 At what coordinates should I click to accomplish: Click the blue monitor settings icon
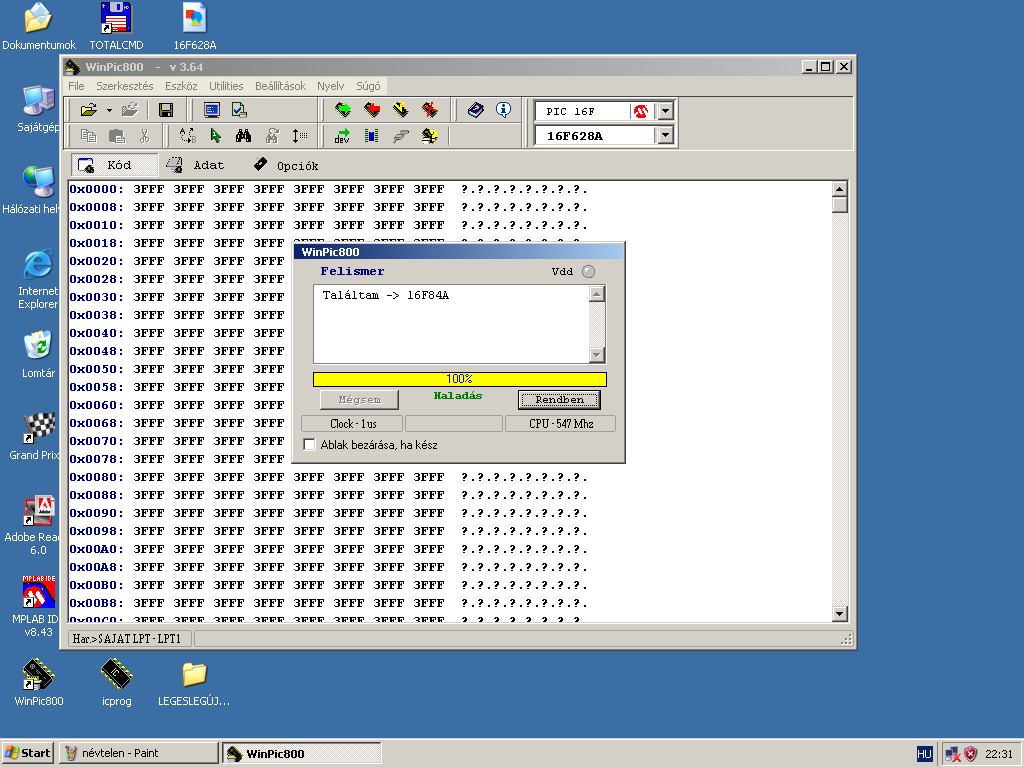212,110
